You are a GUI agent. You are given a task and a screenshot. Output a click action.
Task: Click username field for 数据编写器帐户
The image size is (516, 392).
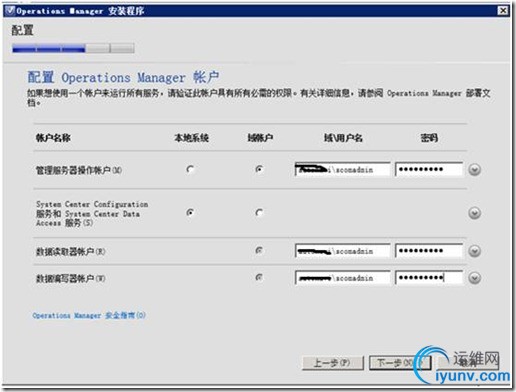point(342,278)
